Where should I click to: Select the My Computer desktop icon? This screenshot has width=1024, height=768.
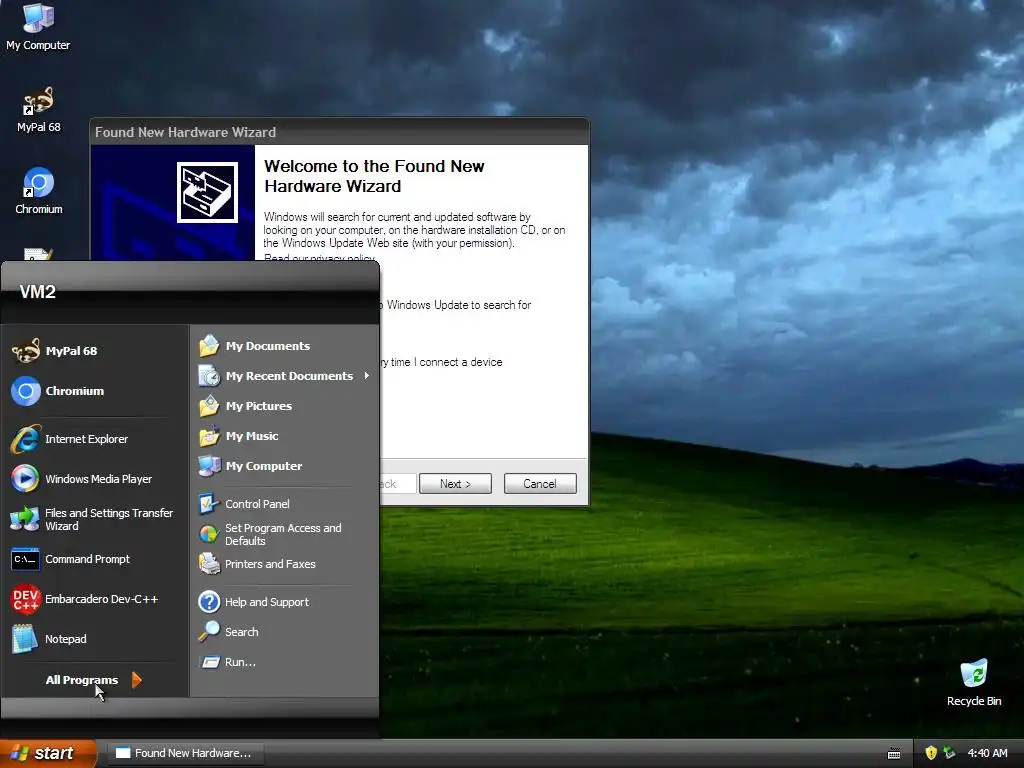tap(38, 27)
